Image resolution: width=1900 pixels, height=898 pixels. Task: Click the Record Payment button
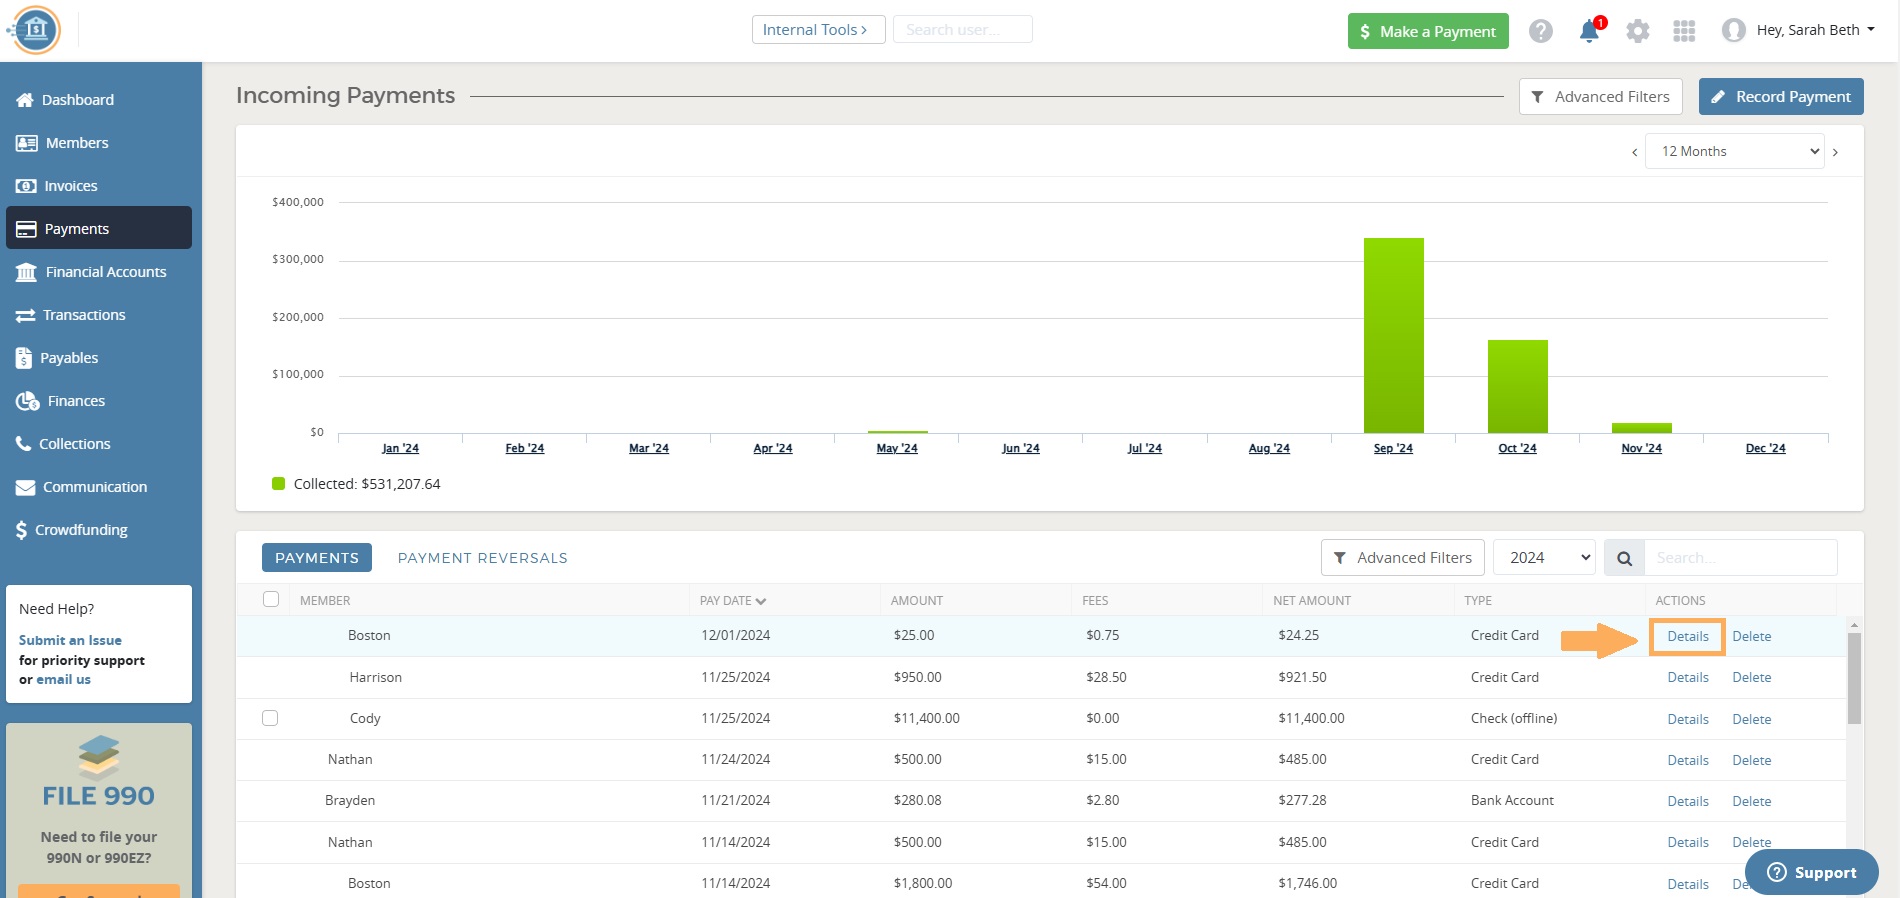point(1781,97)
